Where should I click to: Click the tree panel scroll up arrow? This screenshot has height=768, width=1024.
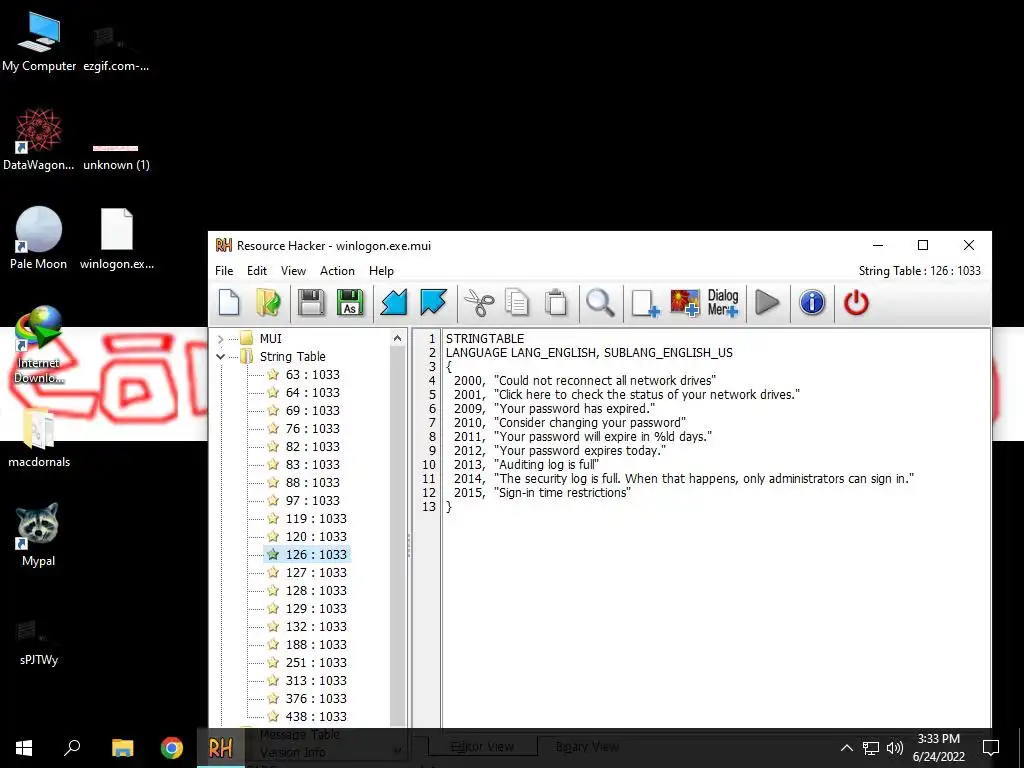coord(398,338)
